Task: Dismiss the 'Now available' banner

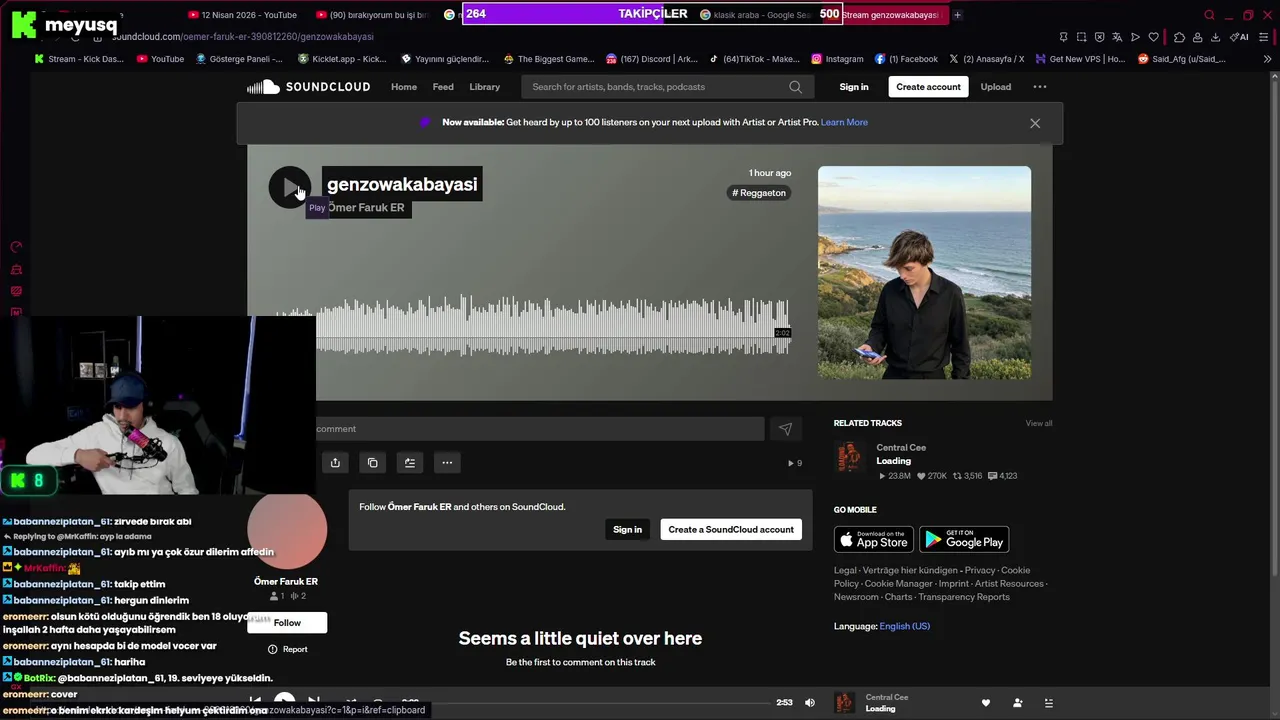Action: (1035, 123)
